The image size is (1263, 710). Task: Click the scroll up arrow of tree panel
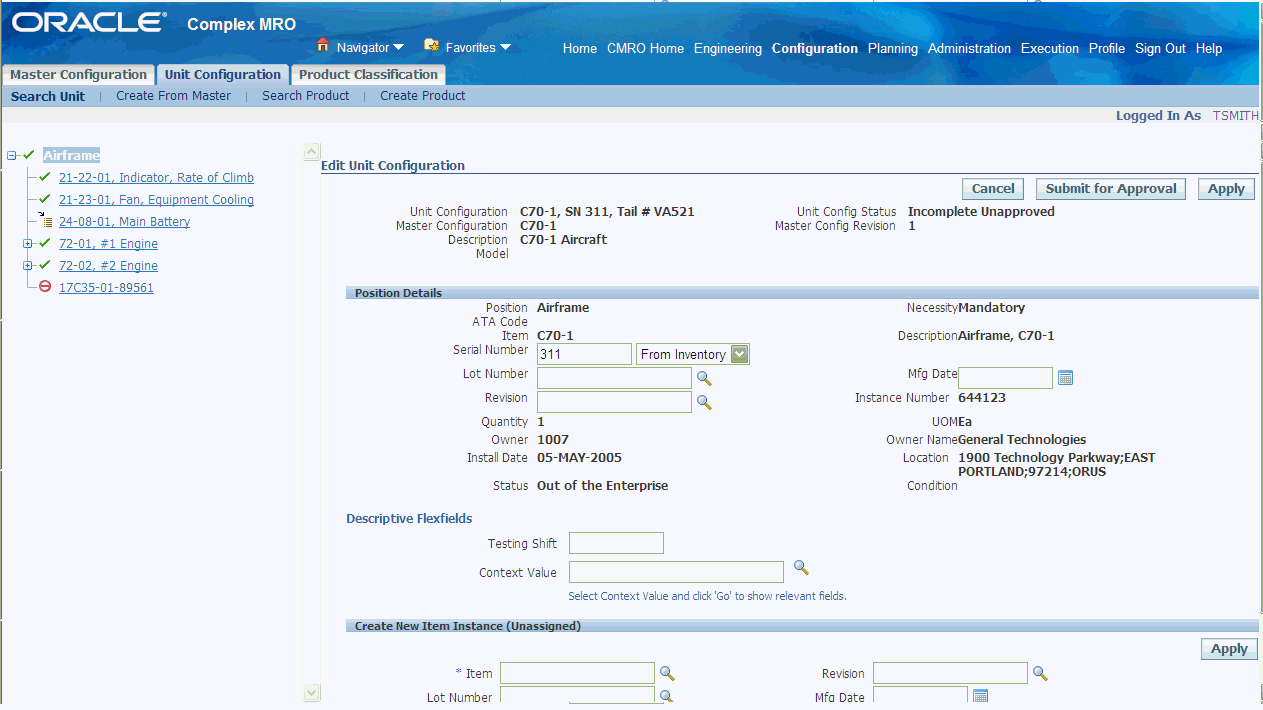click(x=311, y=152)
